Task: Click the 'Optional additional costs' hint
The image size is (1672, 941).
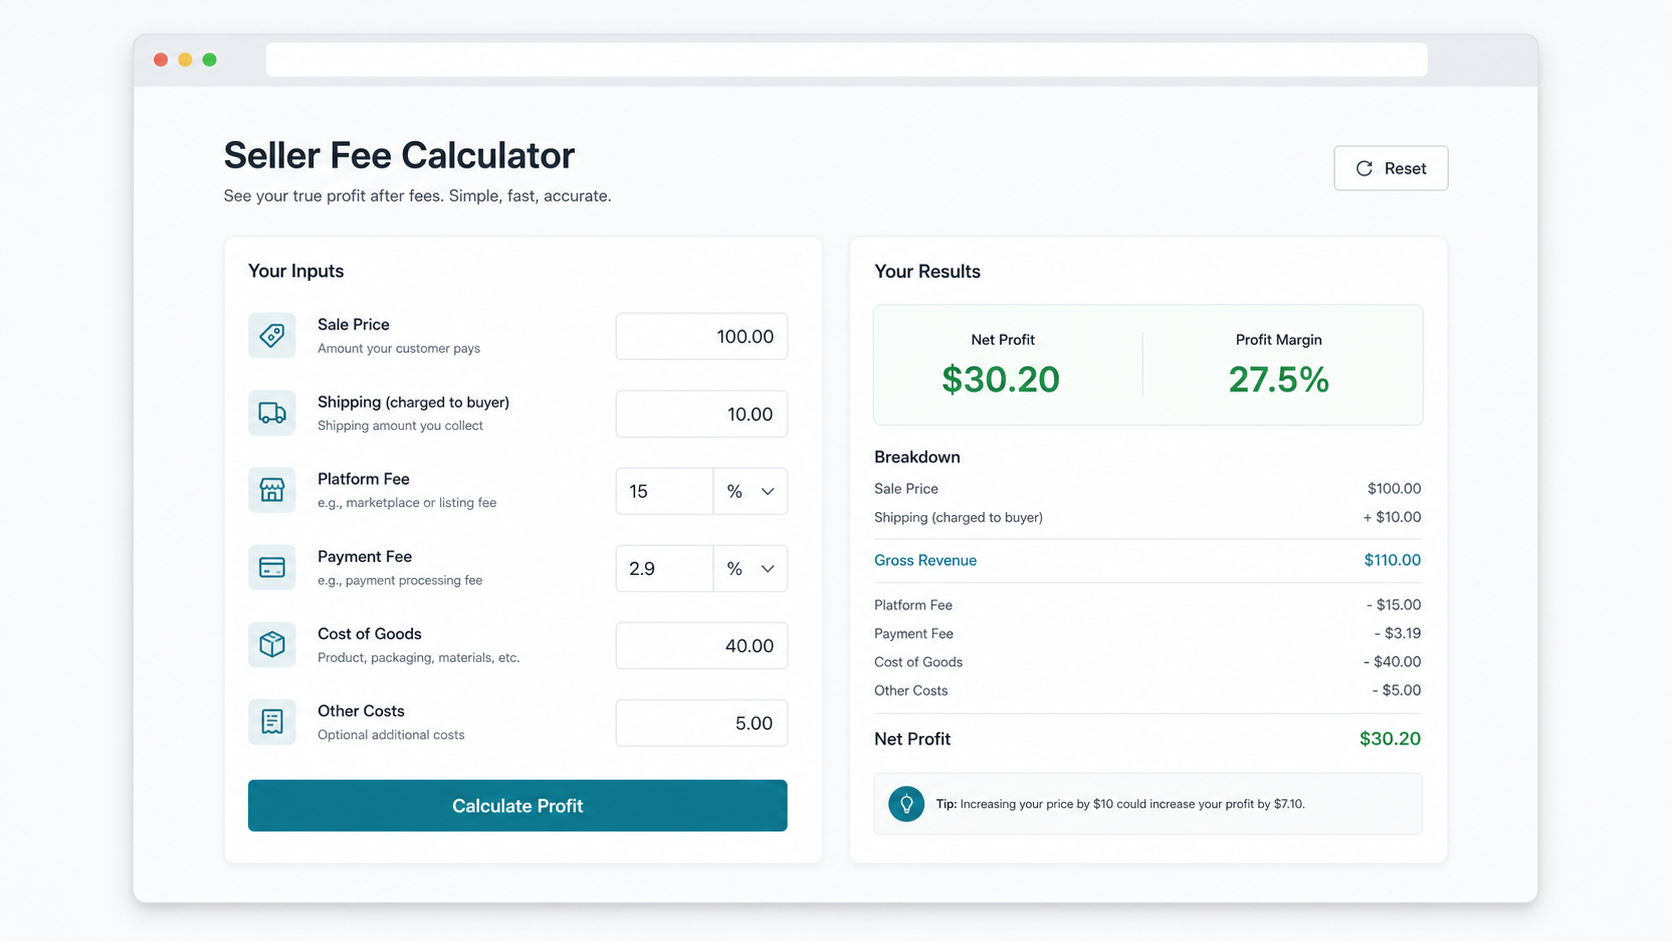Action: [x=391, y=735]
